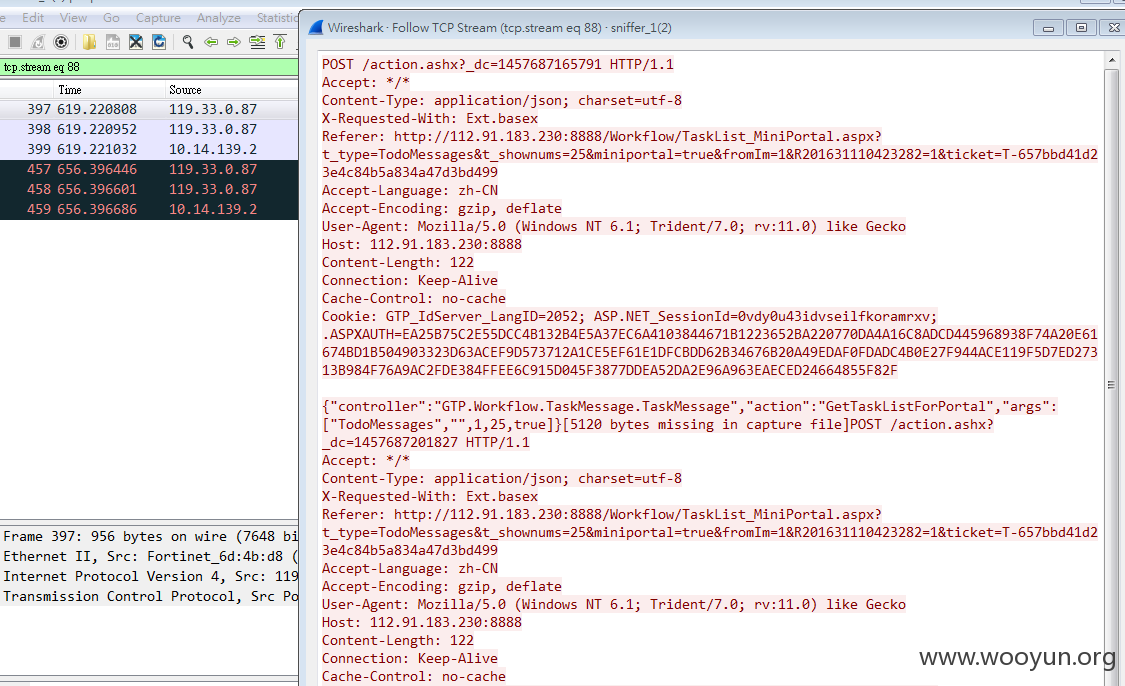The image size is (1125, 686).
Task: Open the View menu
Action: [73, 18]
